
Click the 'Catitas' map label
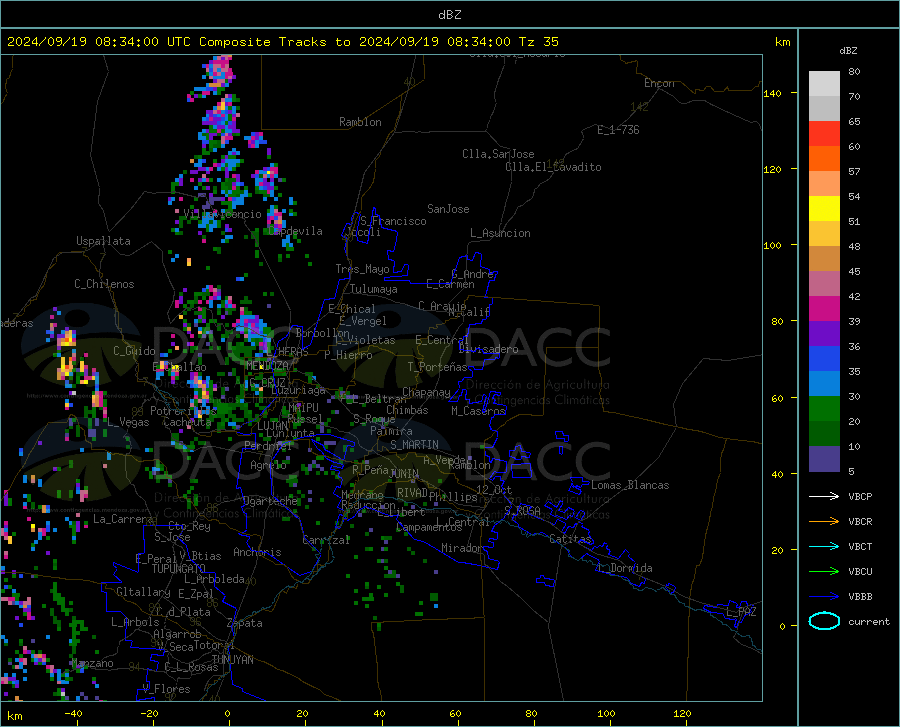pos(571,539)
